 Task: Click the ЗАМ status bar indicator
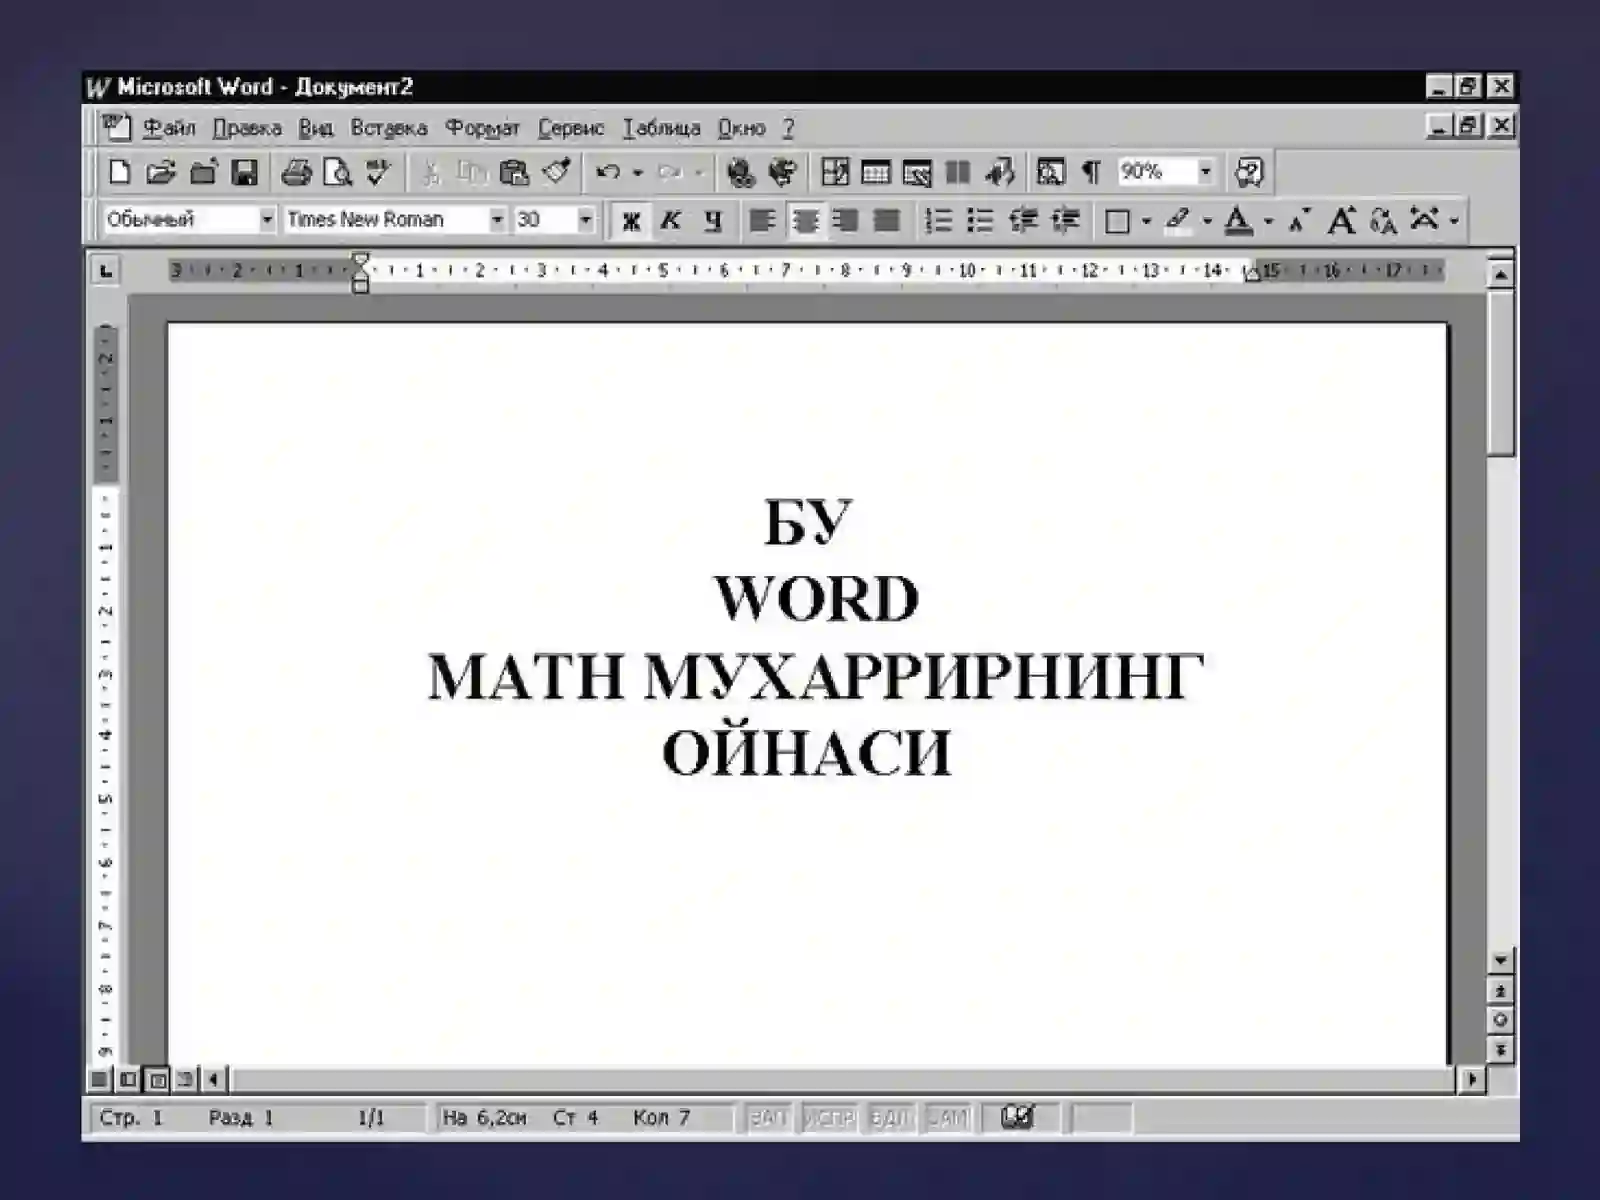tap(947, 1117)
